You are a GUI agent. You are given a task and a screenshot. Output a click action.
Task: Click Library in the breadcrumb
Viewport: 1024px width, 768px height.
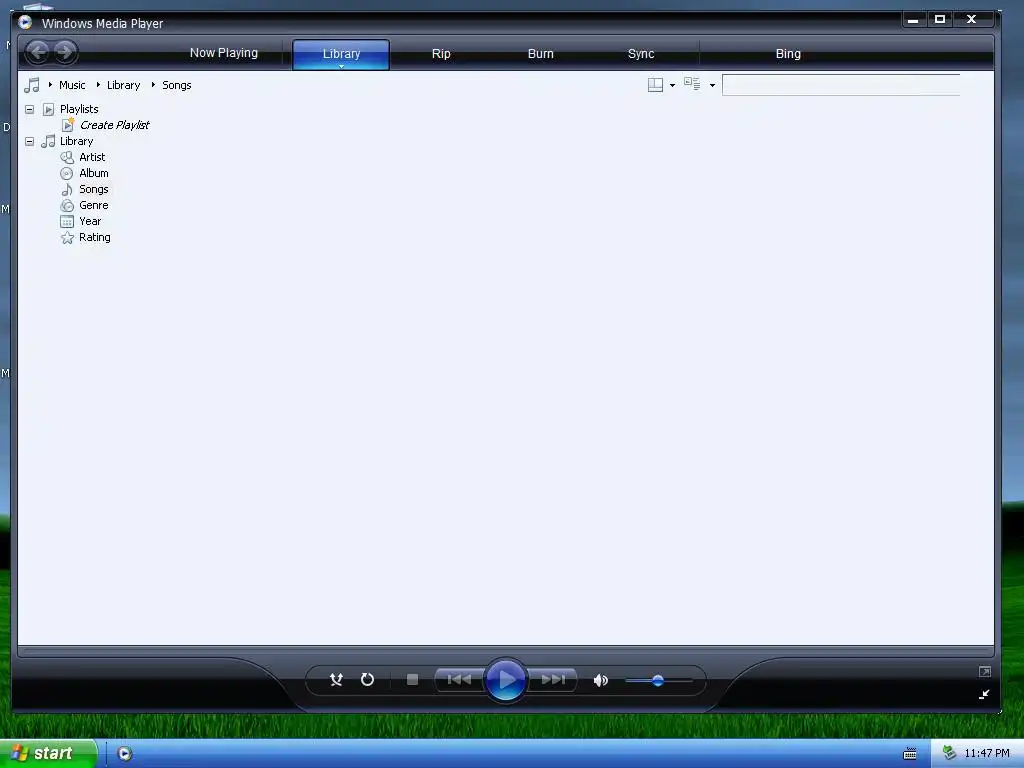tap(123, 85)
